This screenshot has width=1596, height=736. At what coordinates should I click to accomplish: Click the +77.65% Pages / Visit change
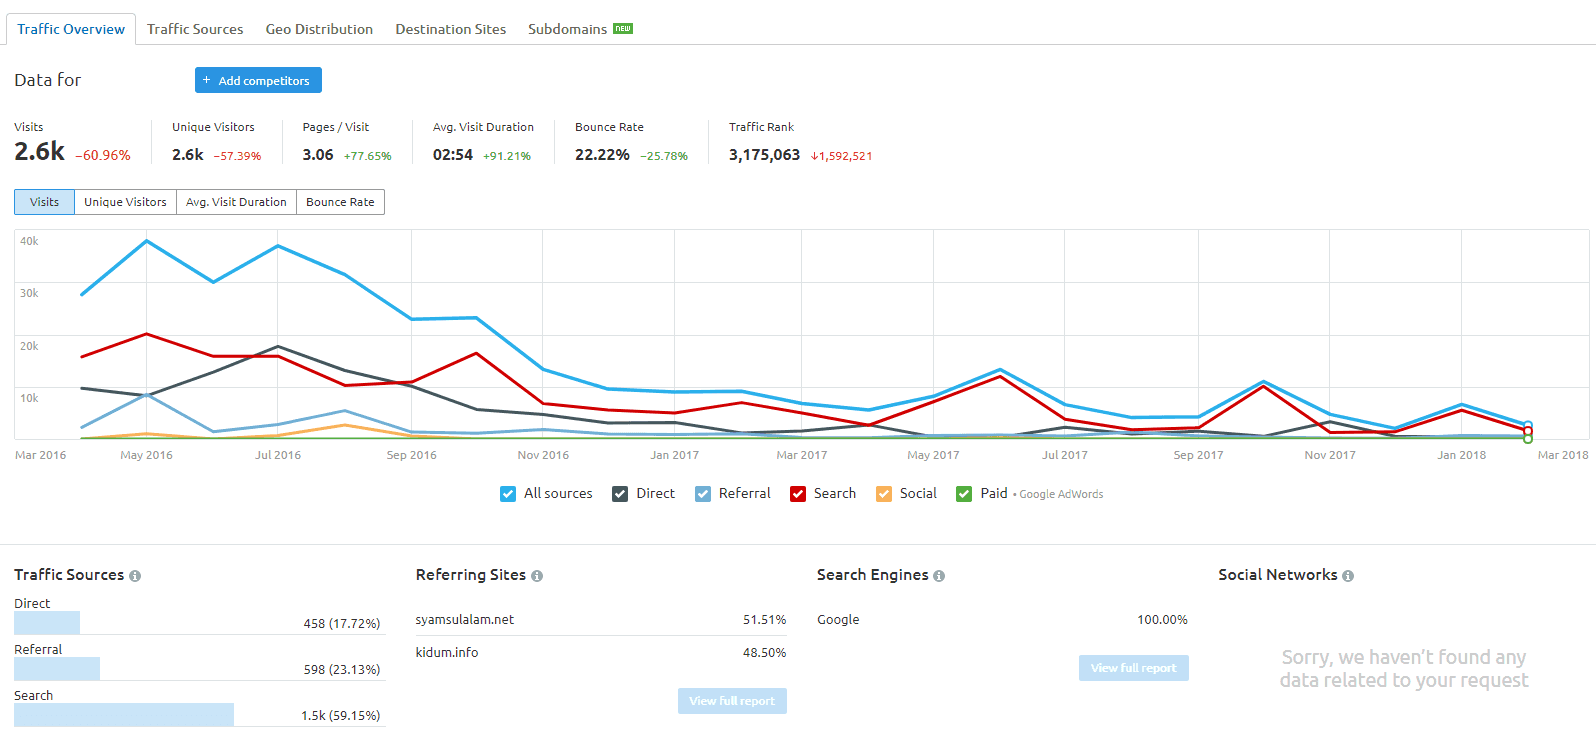point(367,156)
